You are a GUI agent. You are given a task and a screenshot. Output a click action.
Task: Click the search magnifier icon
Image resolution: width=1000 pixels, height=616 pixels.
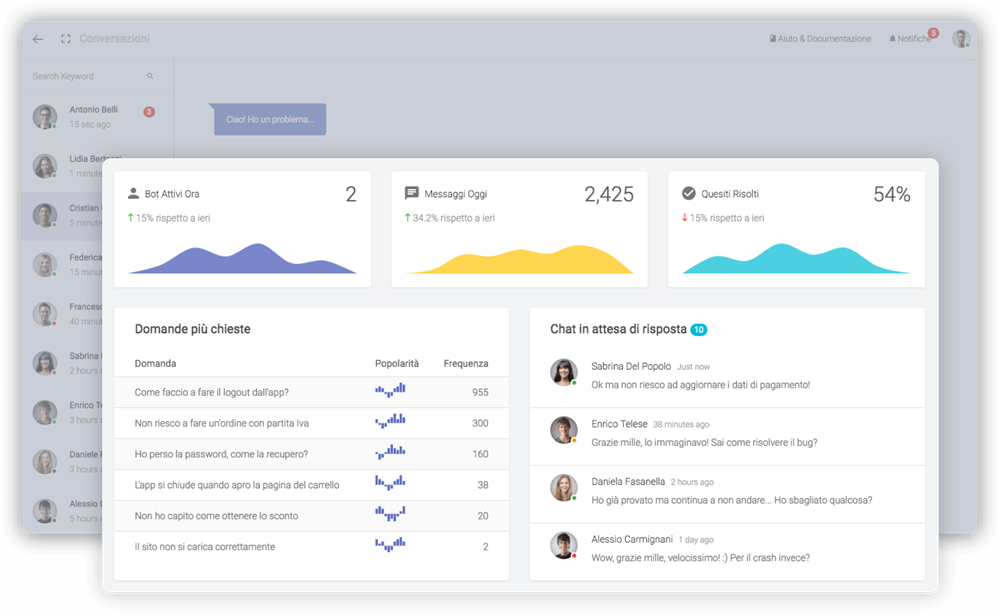click(150, 76)
